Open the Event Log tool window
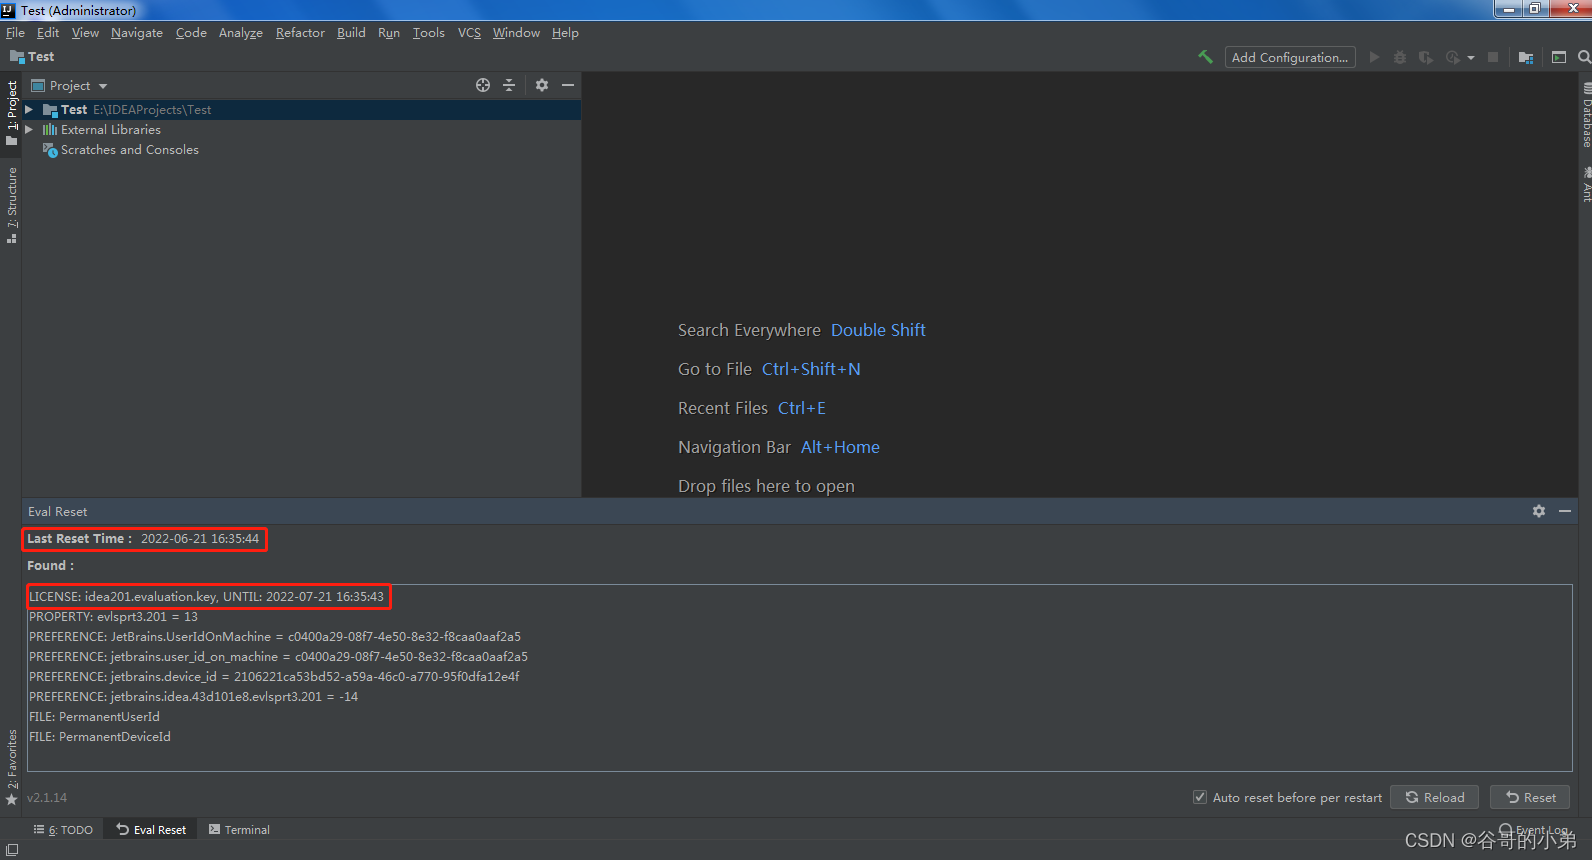Viewport: 1592px width, 860px height. [1534, 830]
